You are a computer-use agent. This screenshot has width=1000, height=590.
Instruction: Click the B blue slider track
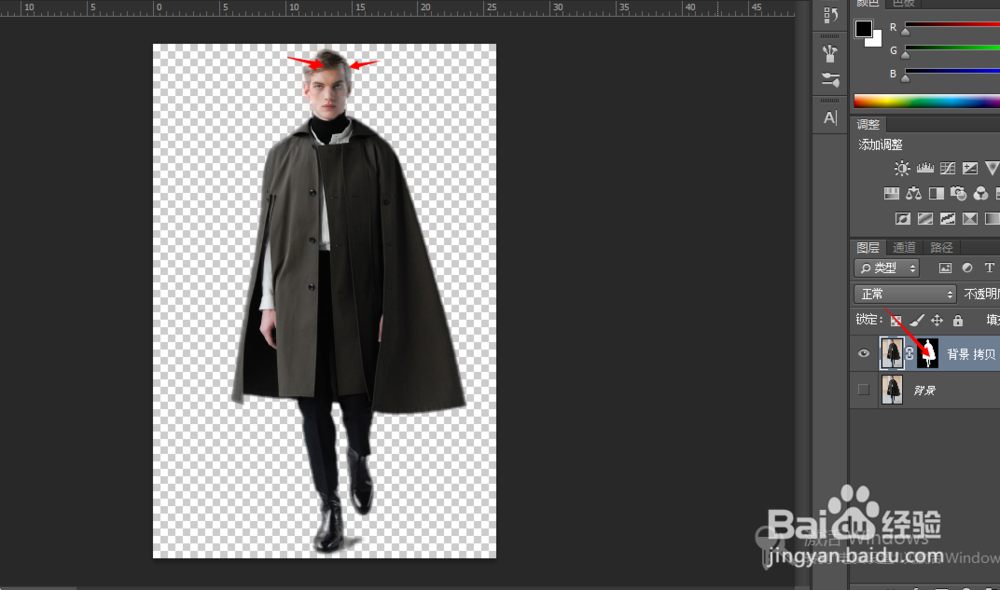pyautogui.click(x=952, y=71)
